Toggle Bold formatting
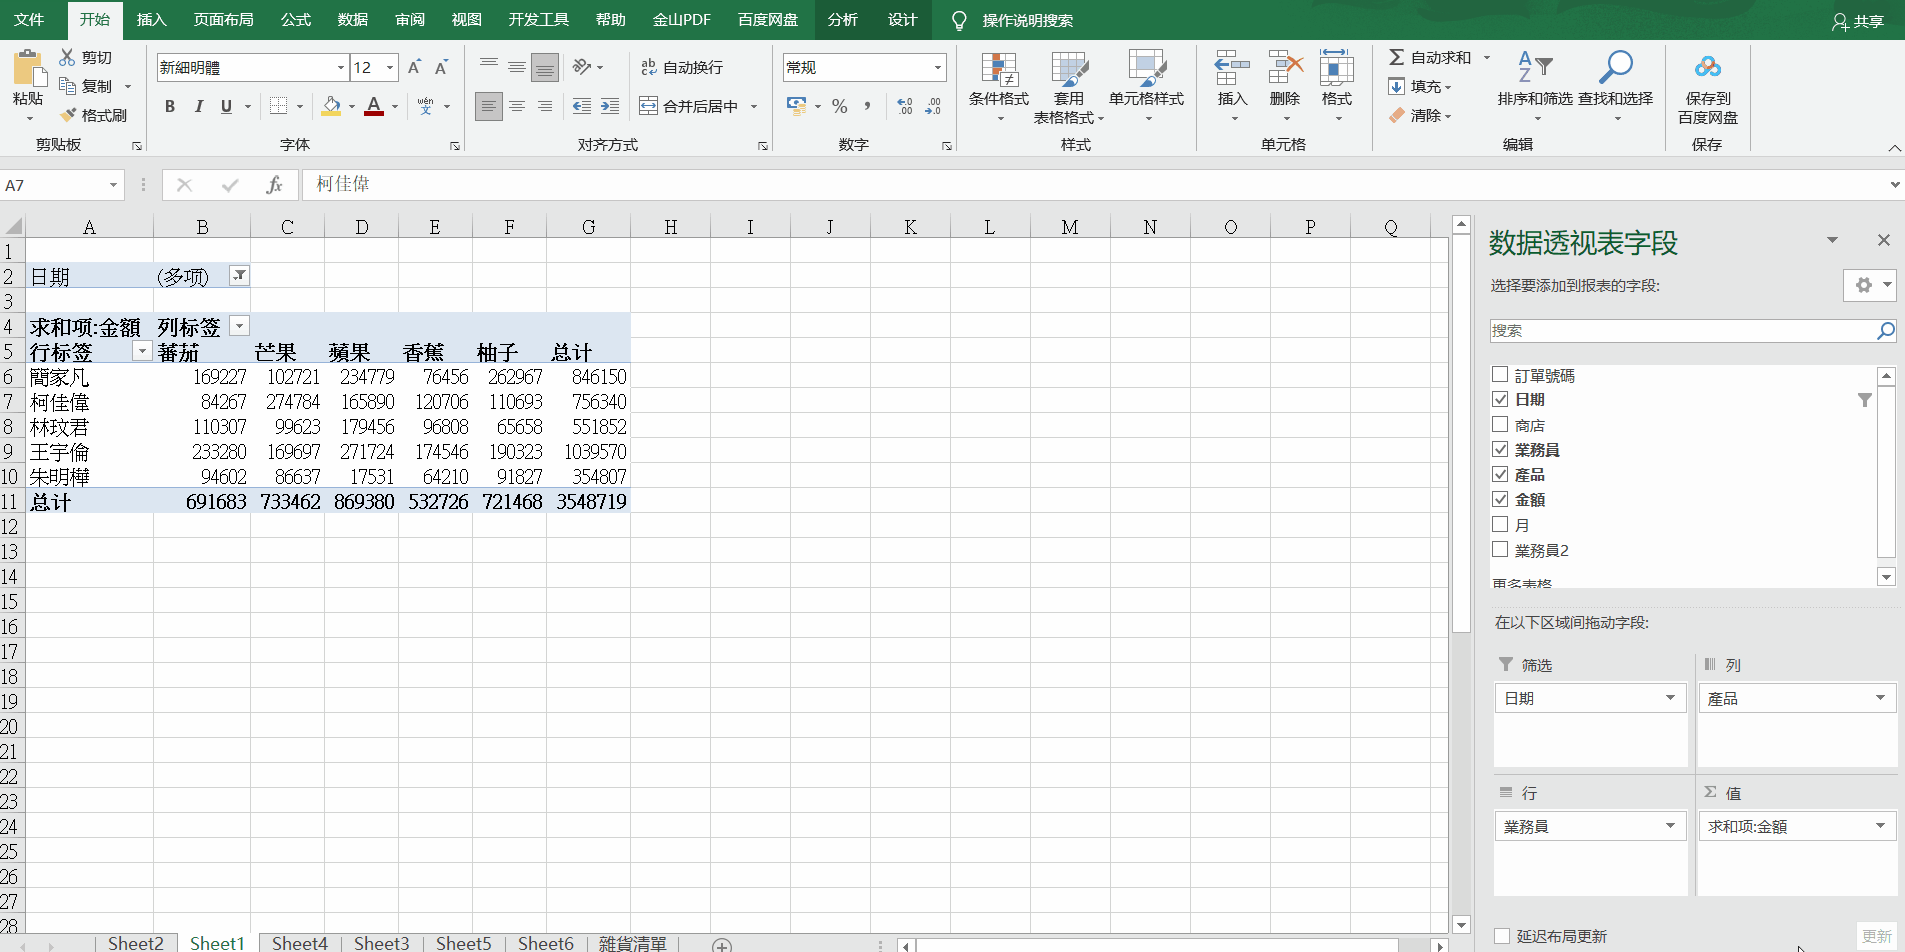1905x952 pixels. point(170,106)
